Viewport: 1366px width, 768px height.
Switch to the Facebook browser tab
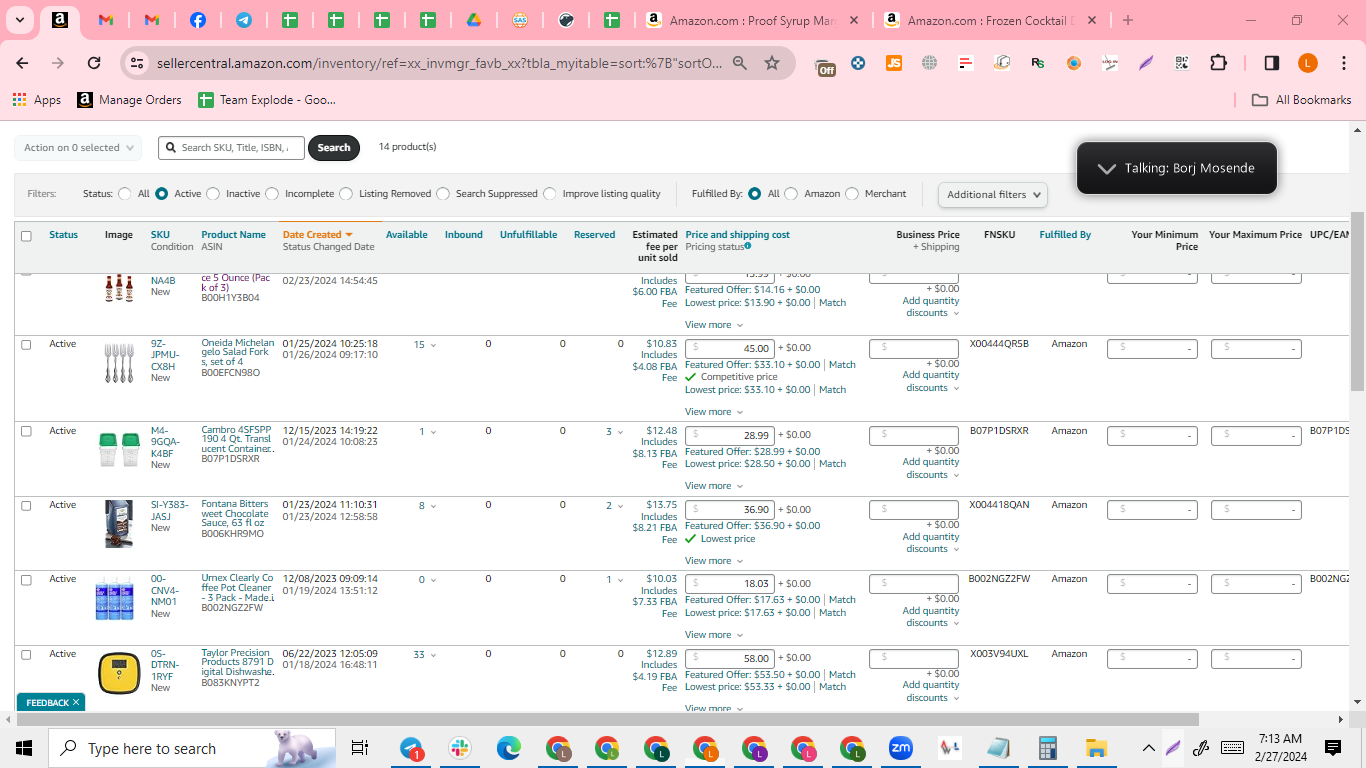coord(198,20)
